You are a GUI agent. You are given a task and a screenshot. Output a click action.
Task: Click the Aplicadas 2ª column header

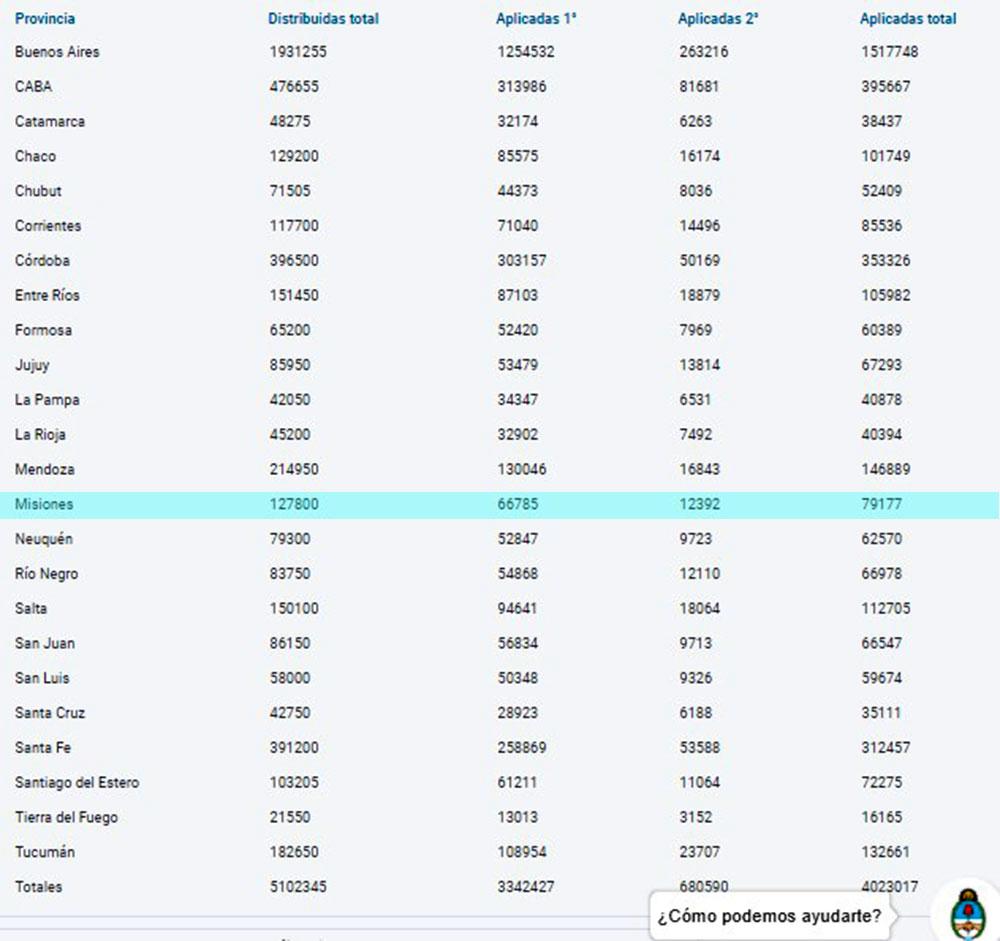718,18
